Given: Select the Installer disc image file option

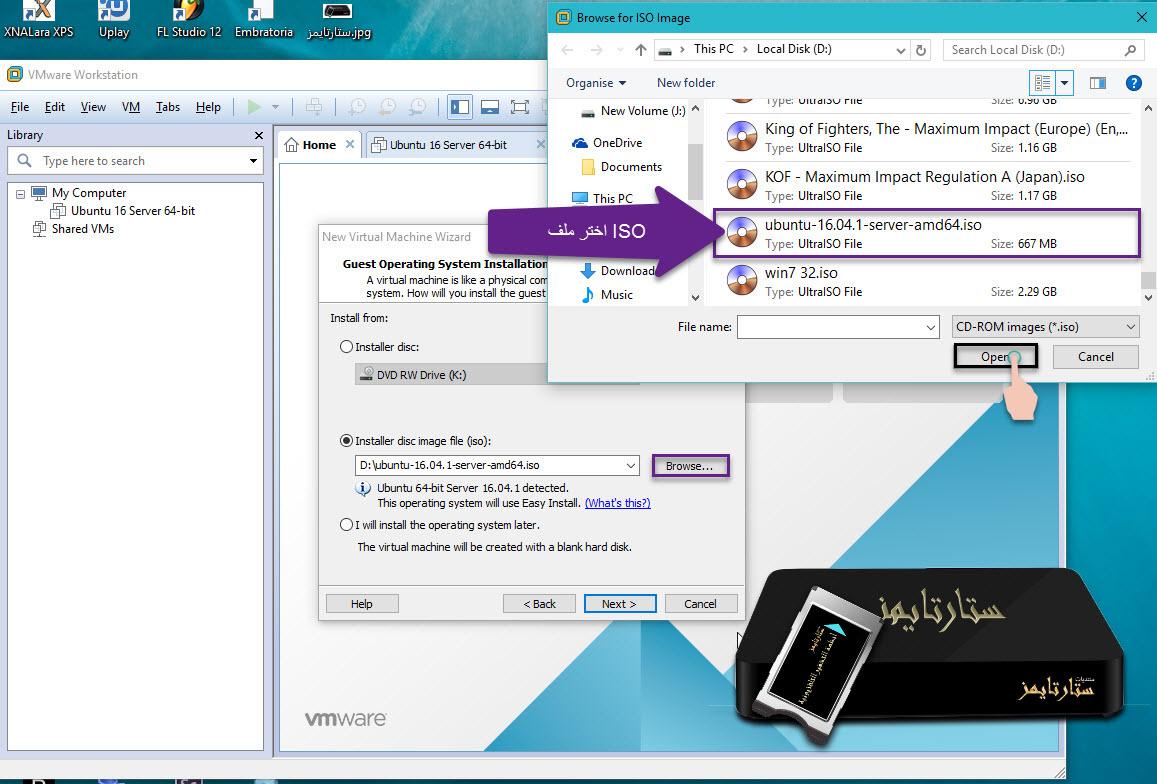Looking at the screenshot, I should point(346,440).
